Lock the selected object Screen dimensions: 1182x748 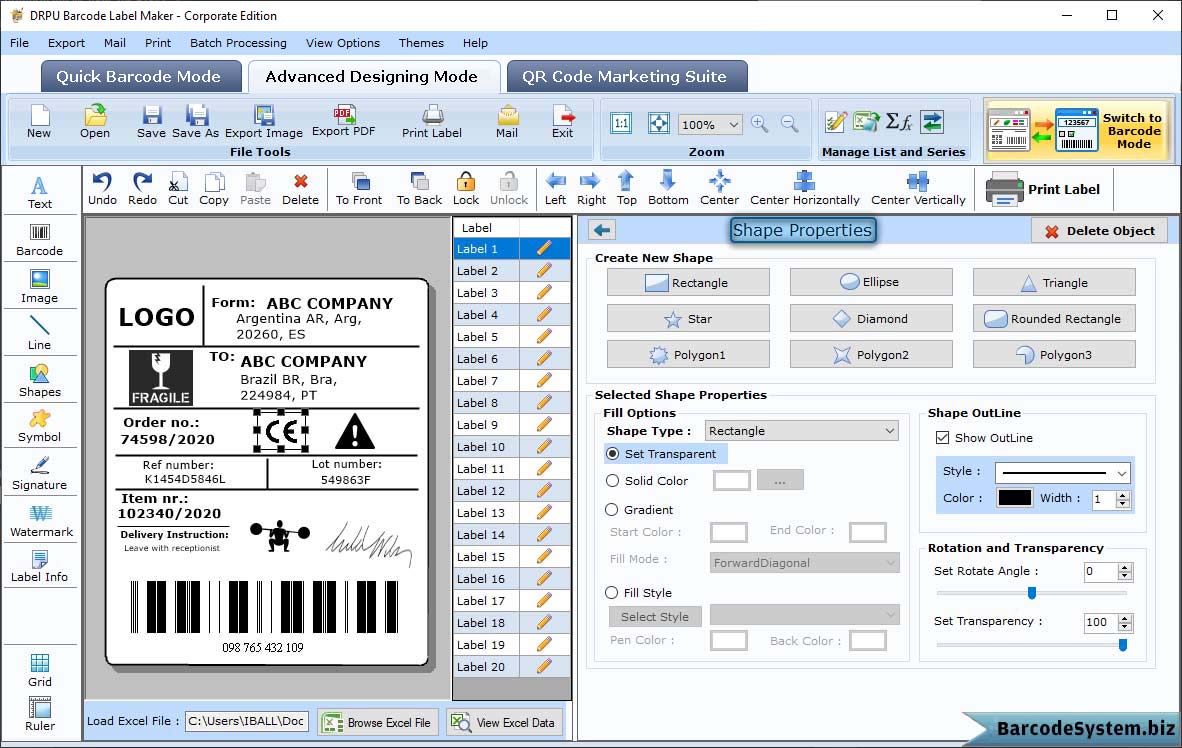point(466,189)
